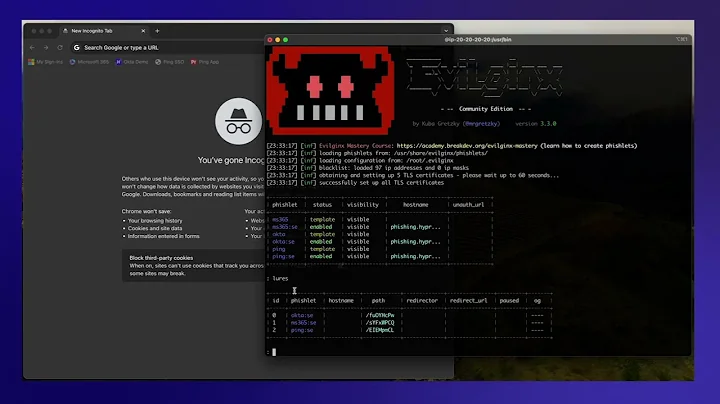720x404 pixels.
Task: Minimize the terminal with yellow button
Action: [278, 40]
